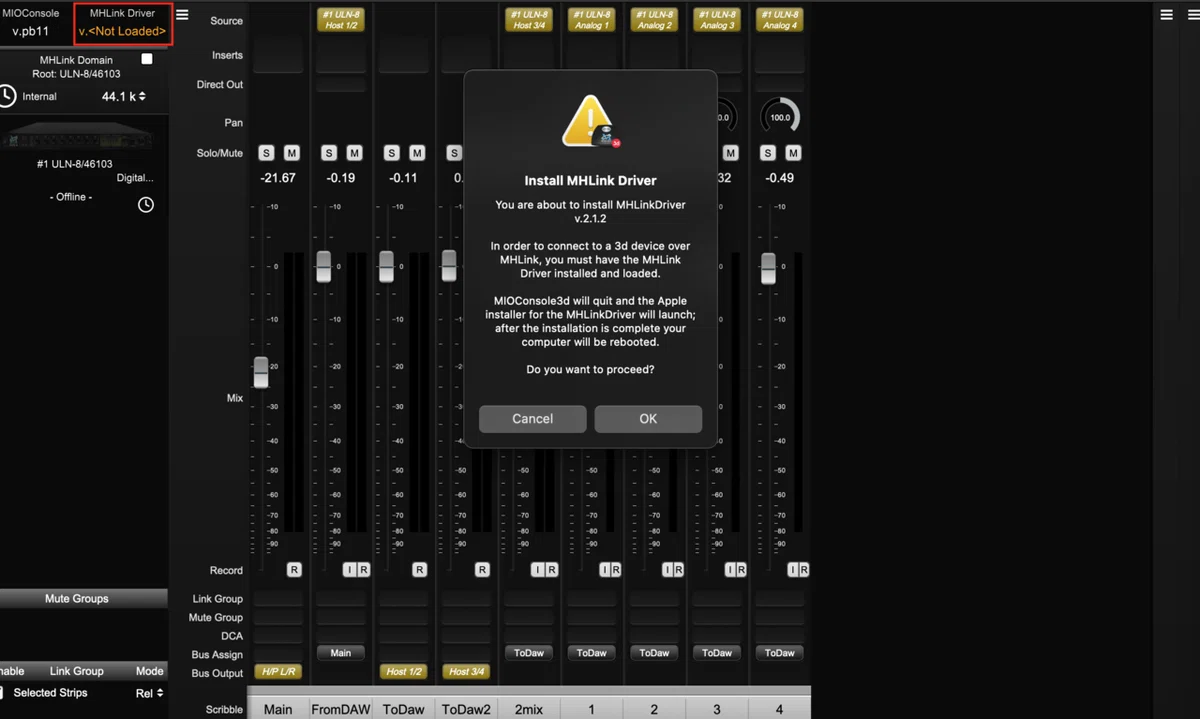The height and width of the screenshot is (719, 1200).
Task: Enable input monitor I on strip 3
Action: [x=729, y=570]
